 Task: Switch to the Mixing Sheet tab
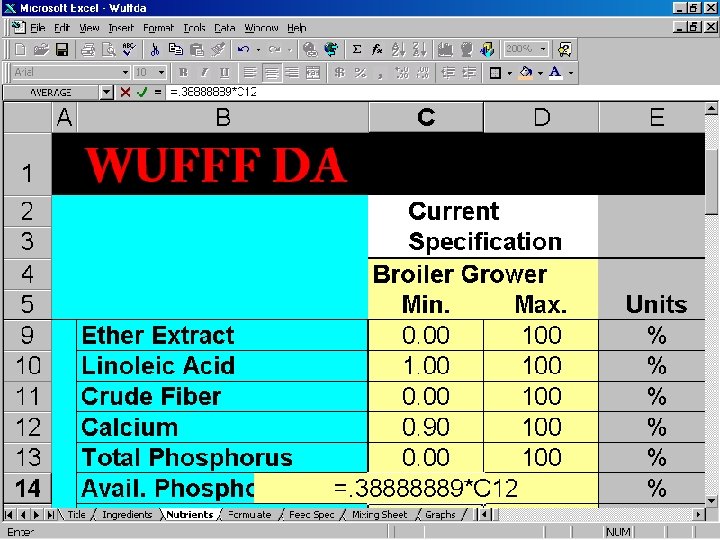(x=379, y=515)
